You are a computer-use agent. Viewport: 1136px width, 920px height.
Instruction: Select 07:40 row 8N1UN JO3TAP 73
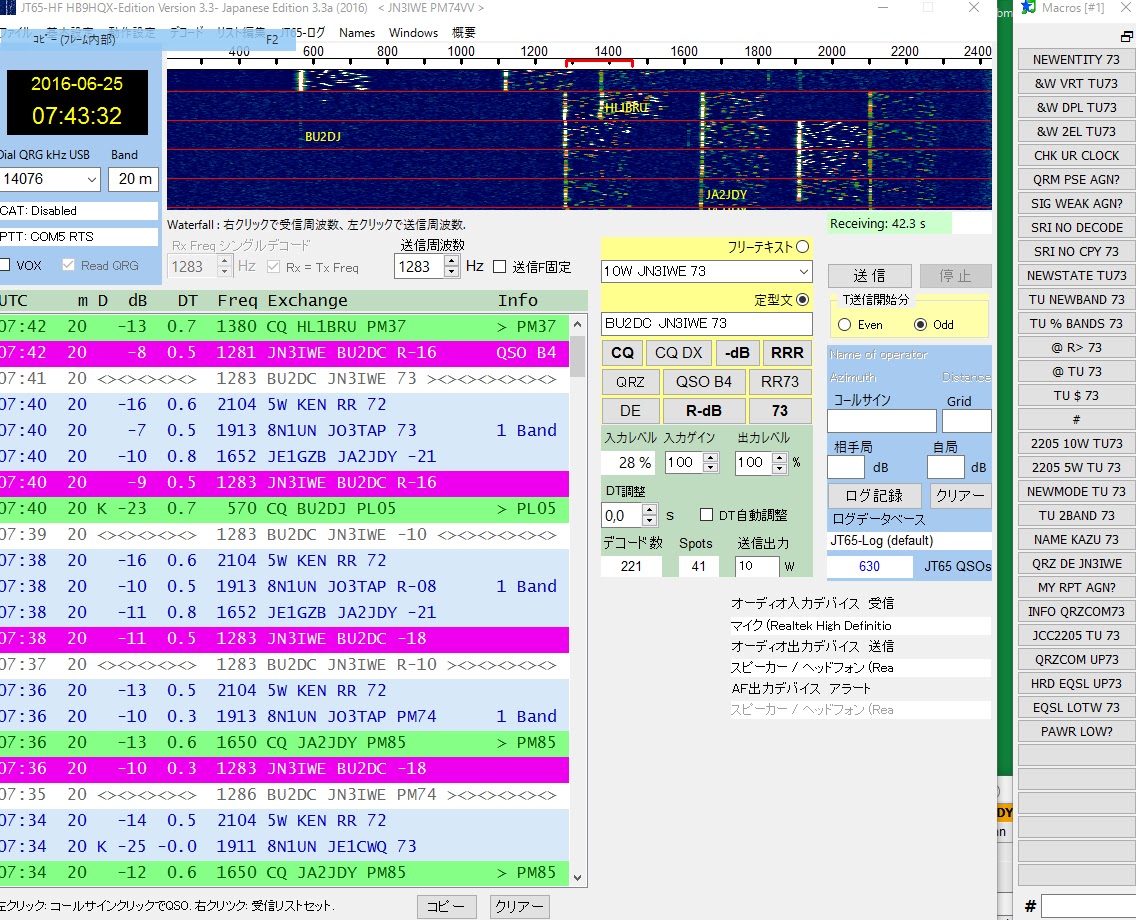(x=284, y=430)
